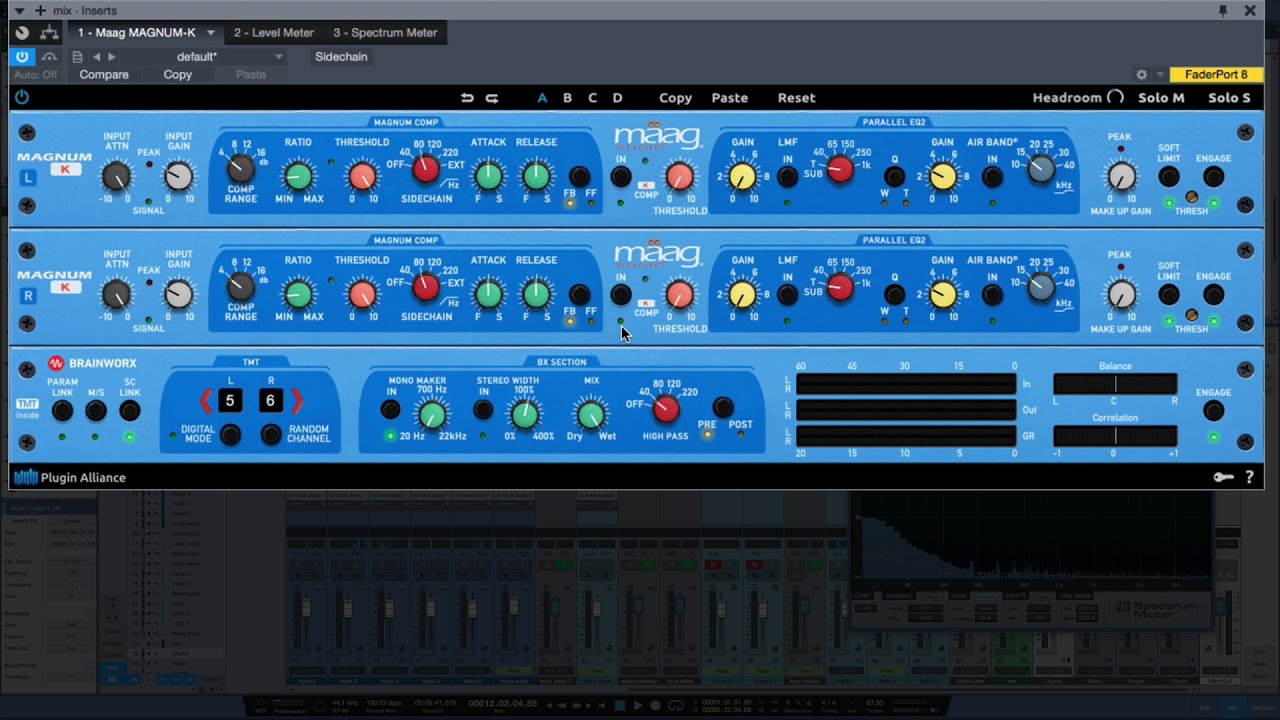Adjust the Headroom knob icon
This screenshot has height=720, width=1280.
coord(1115,97)
